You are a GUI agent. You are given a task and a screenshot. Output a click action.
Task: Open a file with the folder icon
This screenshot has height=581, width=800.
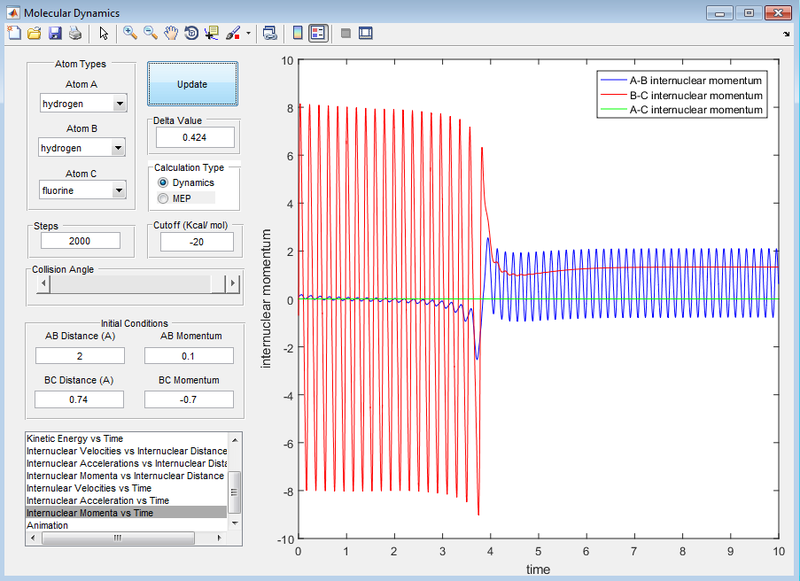34,33
